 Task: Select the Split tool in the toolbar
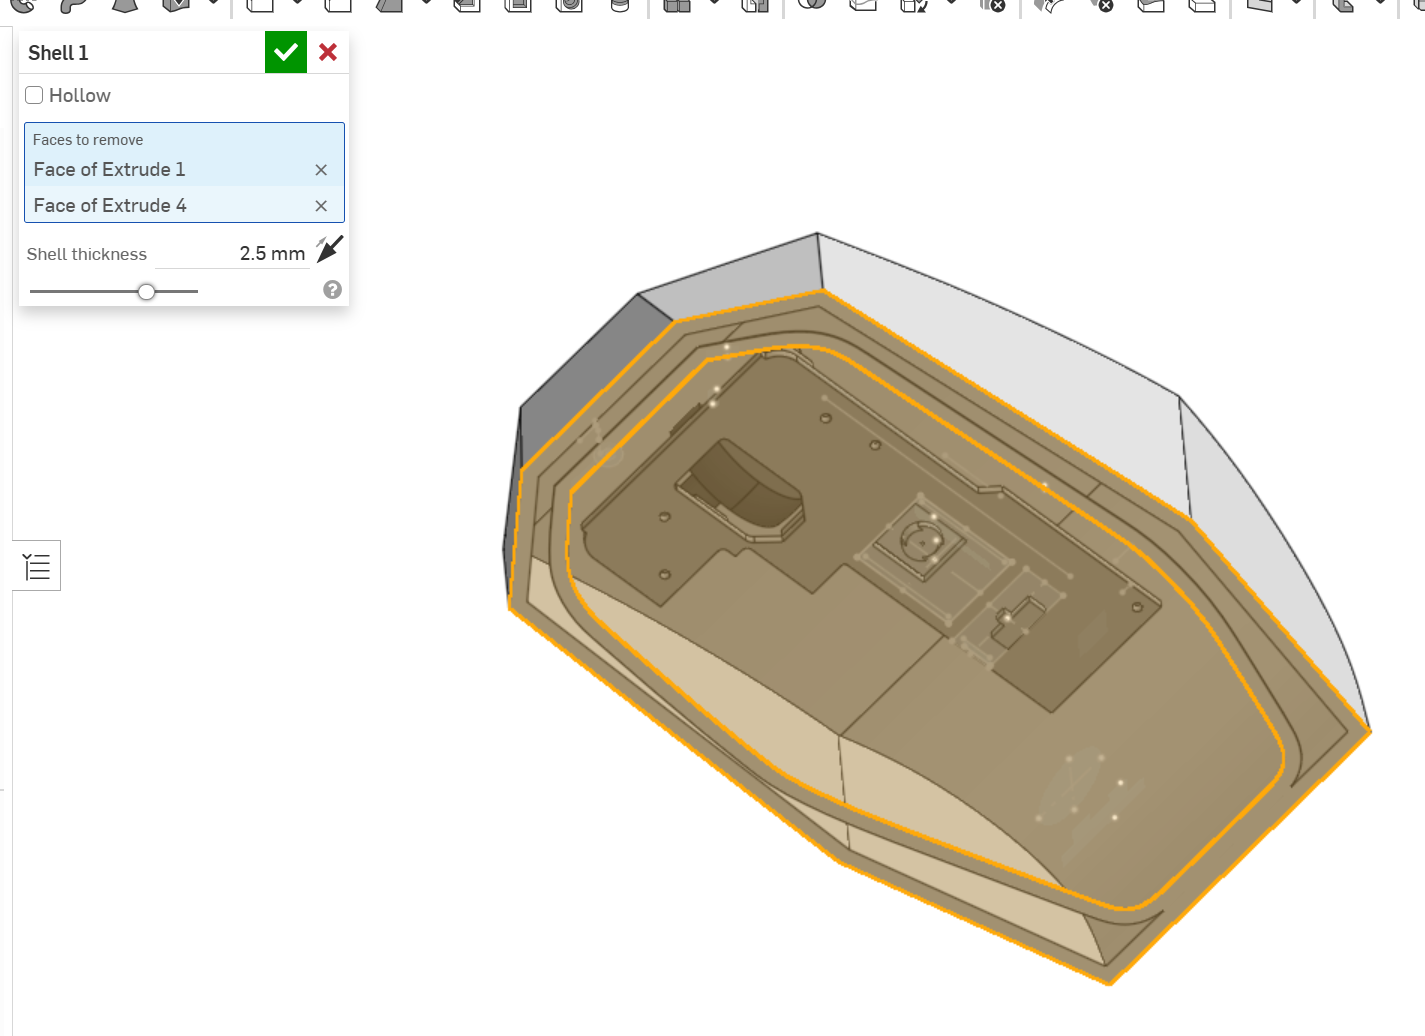(863, 3)
